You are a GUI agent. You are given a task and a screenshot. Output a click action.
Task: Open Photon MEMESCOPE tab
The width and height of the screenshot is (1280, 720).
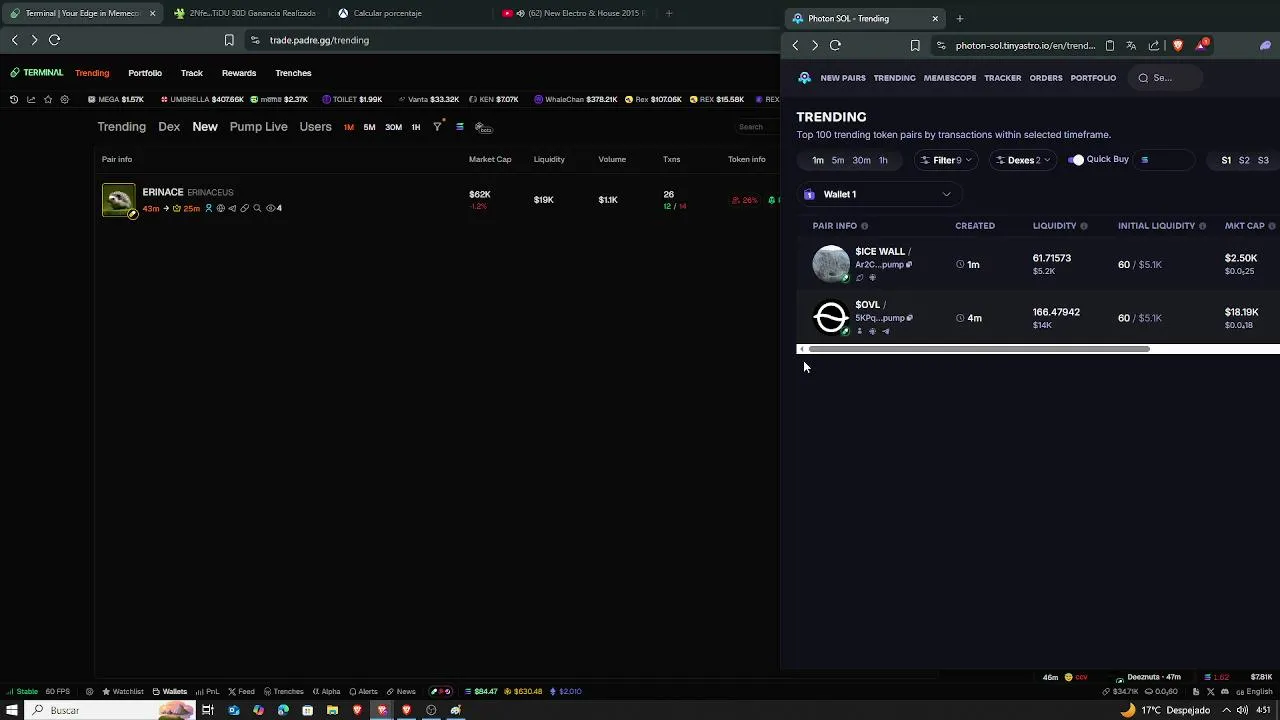click(x=950, y=78)
